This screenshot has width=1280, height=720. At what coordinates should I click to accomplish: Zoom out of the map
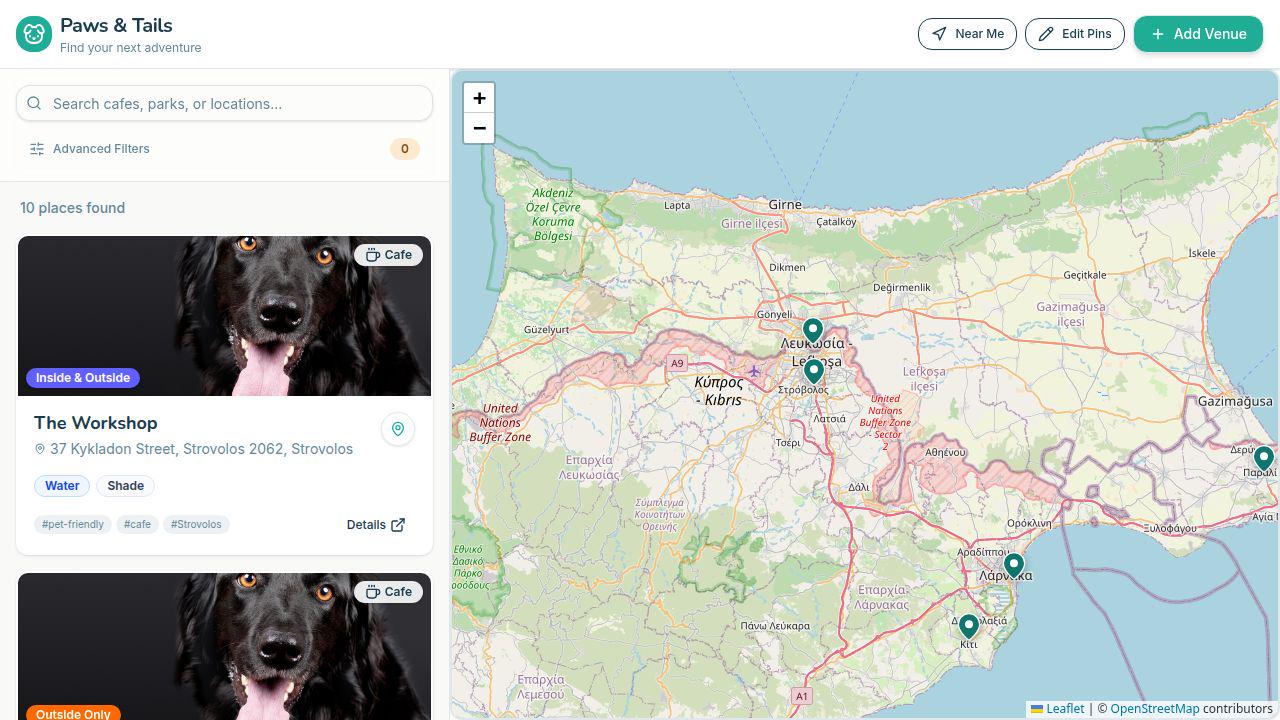pos(479,128)
